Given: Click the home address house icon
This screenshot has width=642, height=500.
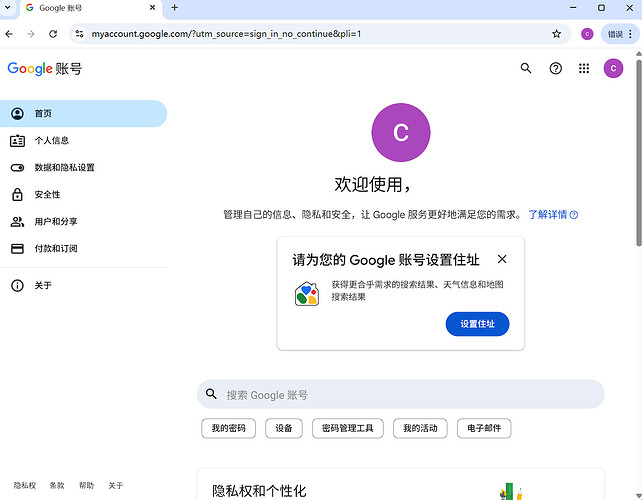Looking at the screenshot, I should coord(306,293).
